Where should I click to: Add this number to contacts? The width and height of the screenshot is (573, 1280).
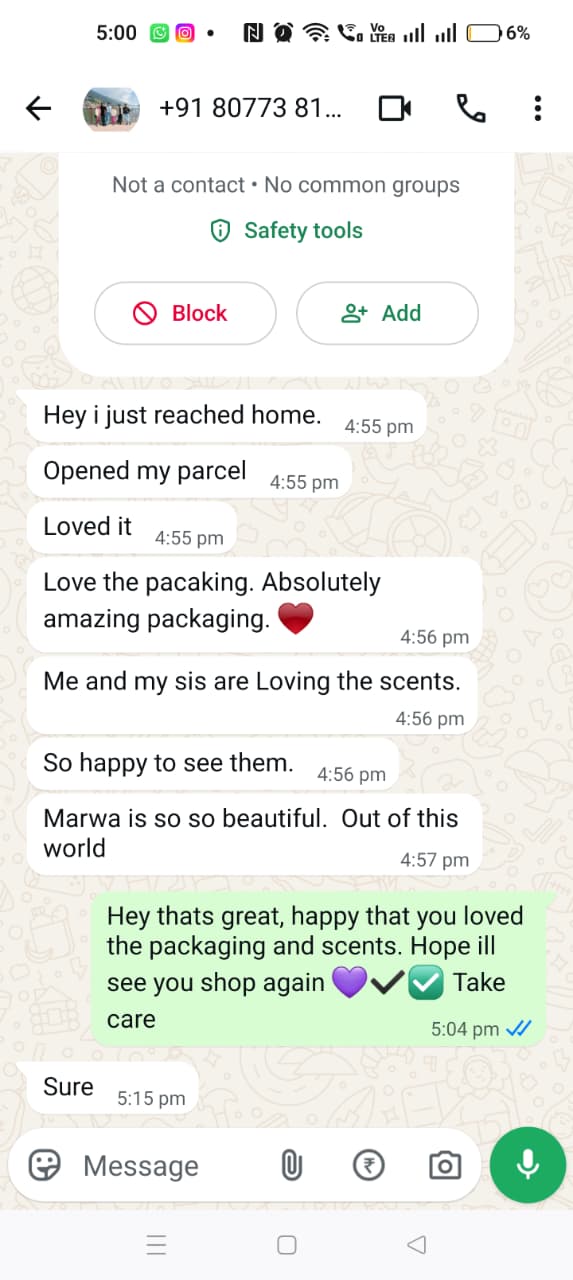[387, 313]
